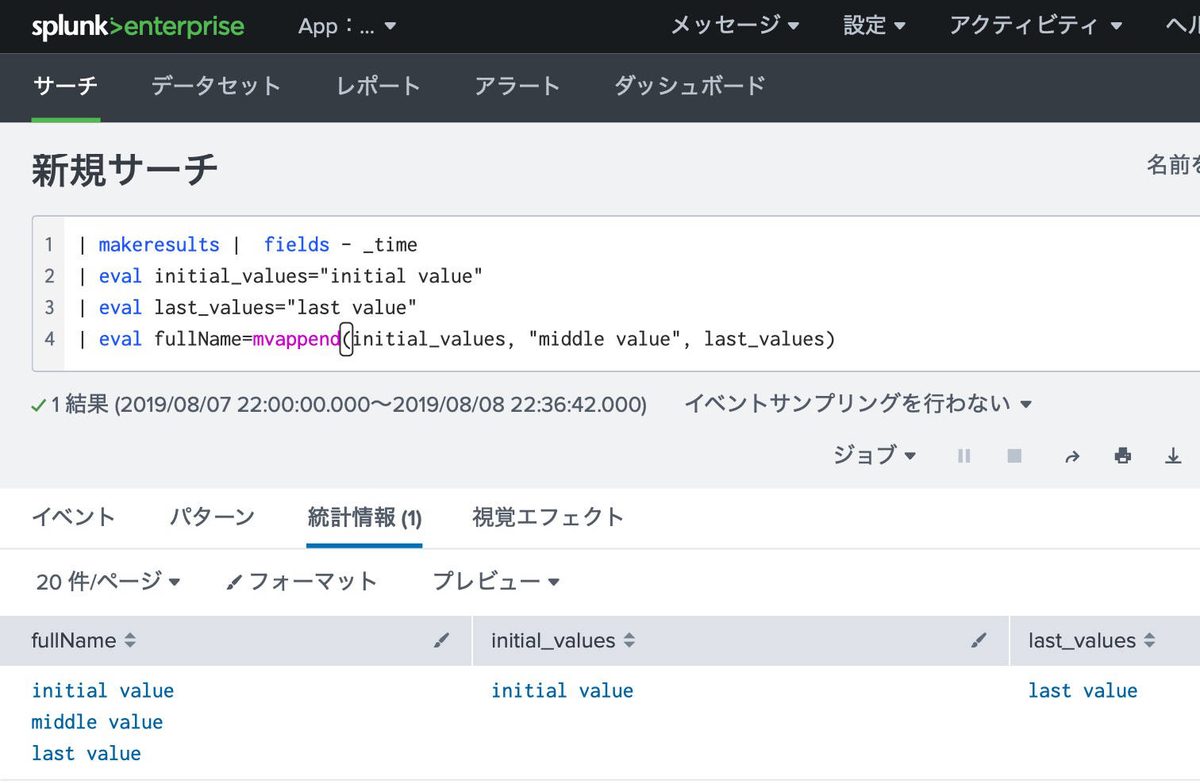Click the Splunk enterprise logo
This screenshot has height=784, width=1200.
coord(138,25)
